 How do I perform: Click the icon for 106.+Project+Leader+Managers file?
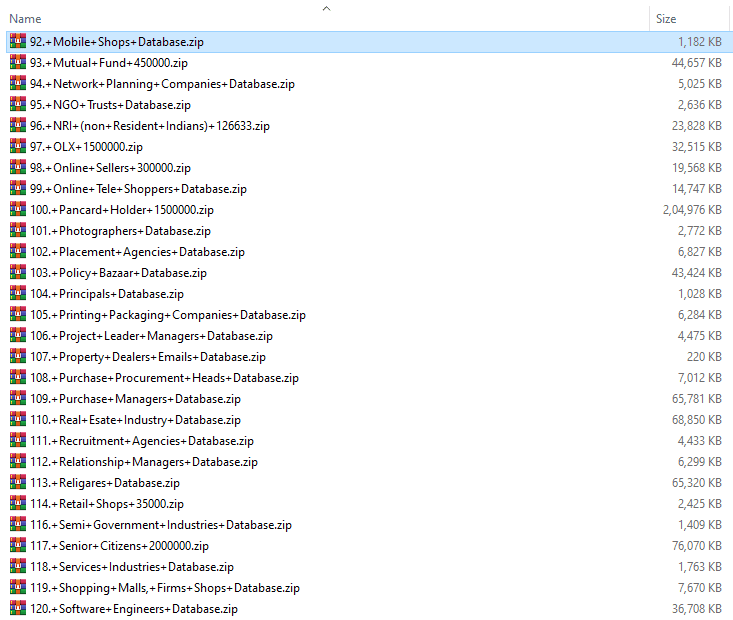(x=18, y=336)
